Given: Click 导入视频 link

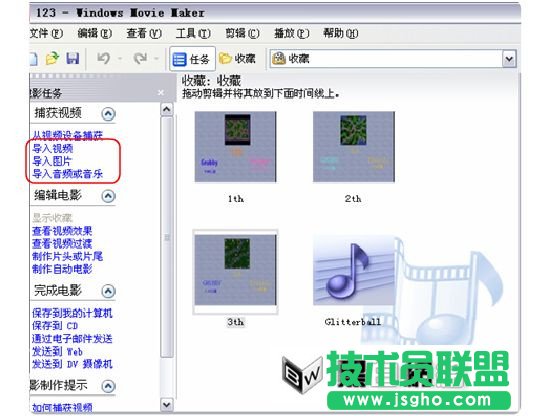Looking at the screenshot, I should point(53,148).
